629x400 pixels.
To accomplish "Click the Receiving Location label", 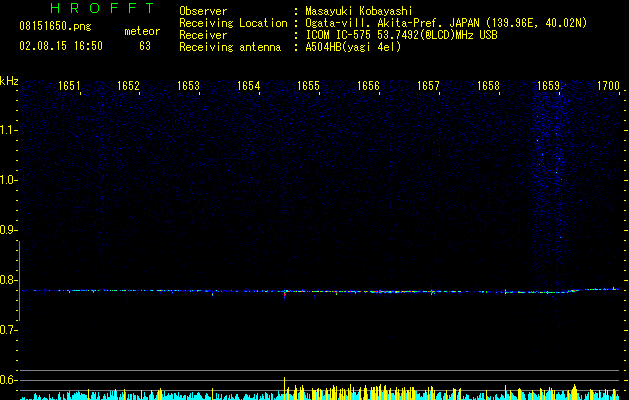I will pos(233,23).
